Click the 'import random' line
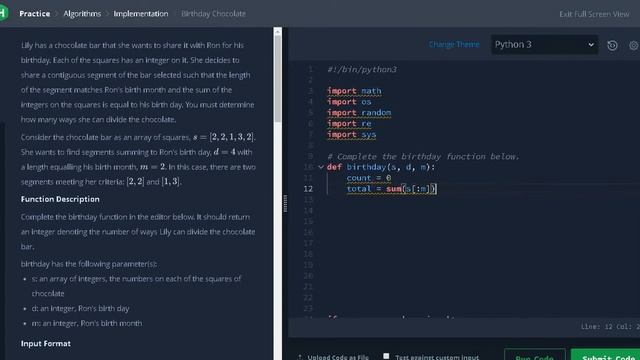The image size is (640, 360). click(x=359, y=112)
